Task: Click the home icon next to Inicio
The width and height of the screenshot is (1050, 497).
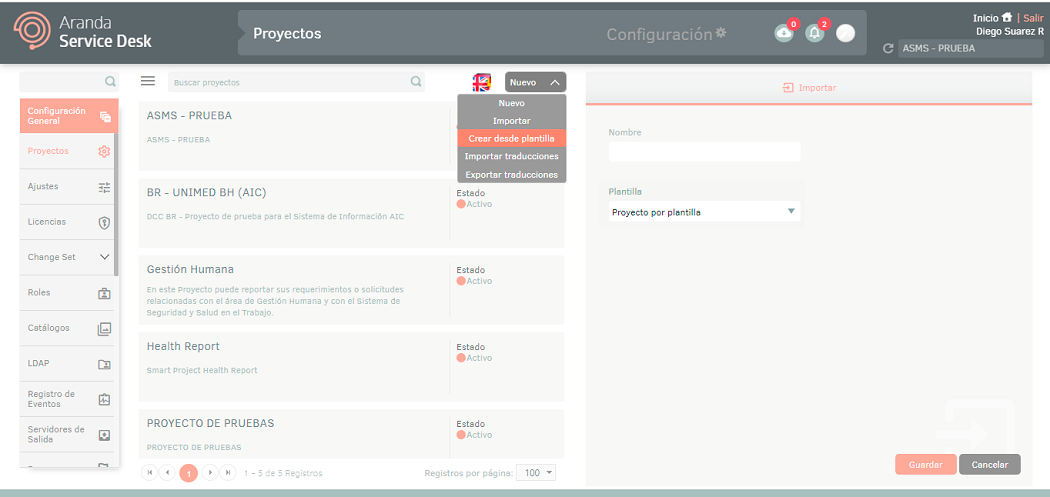Action: (x=1006, y=18)
